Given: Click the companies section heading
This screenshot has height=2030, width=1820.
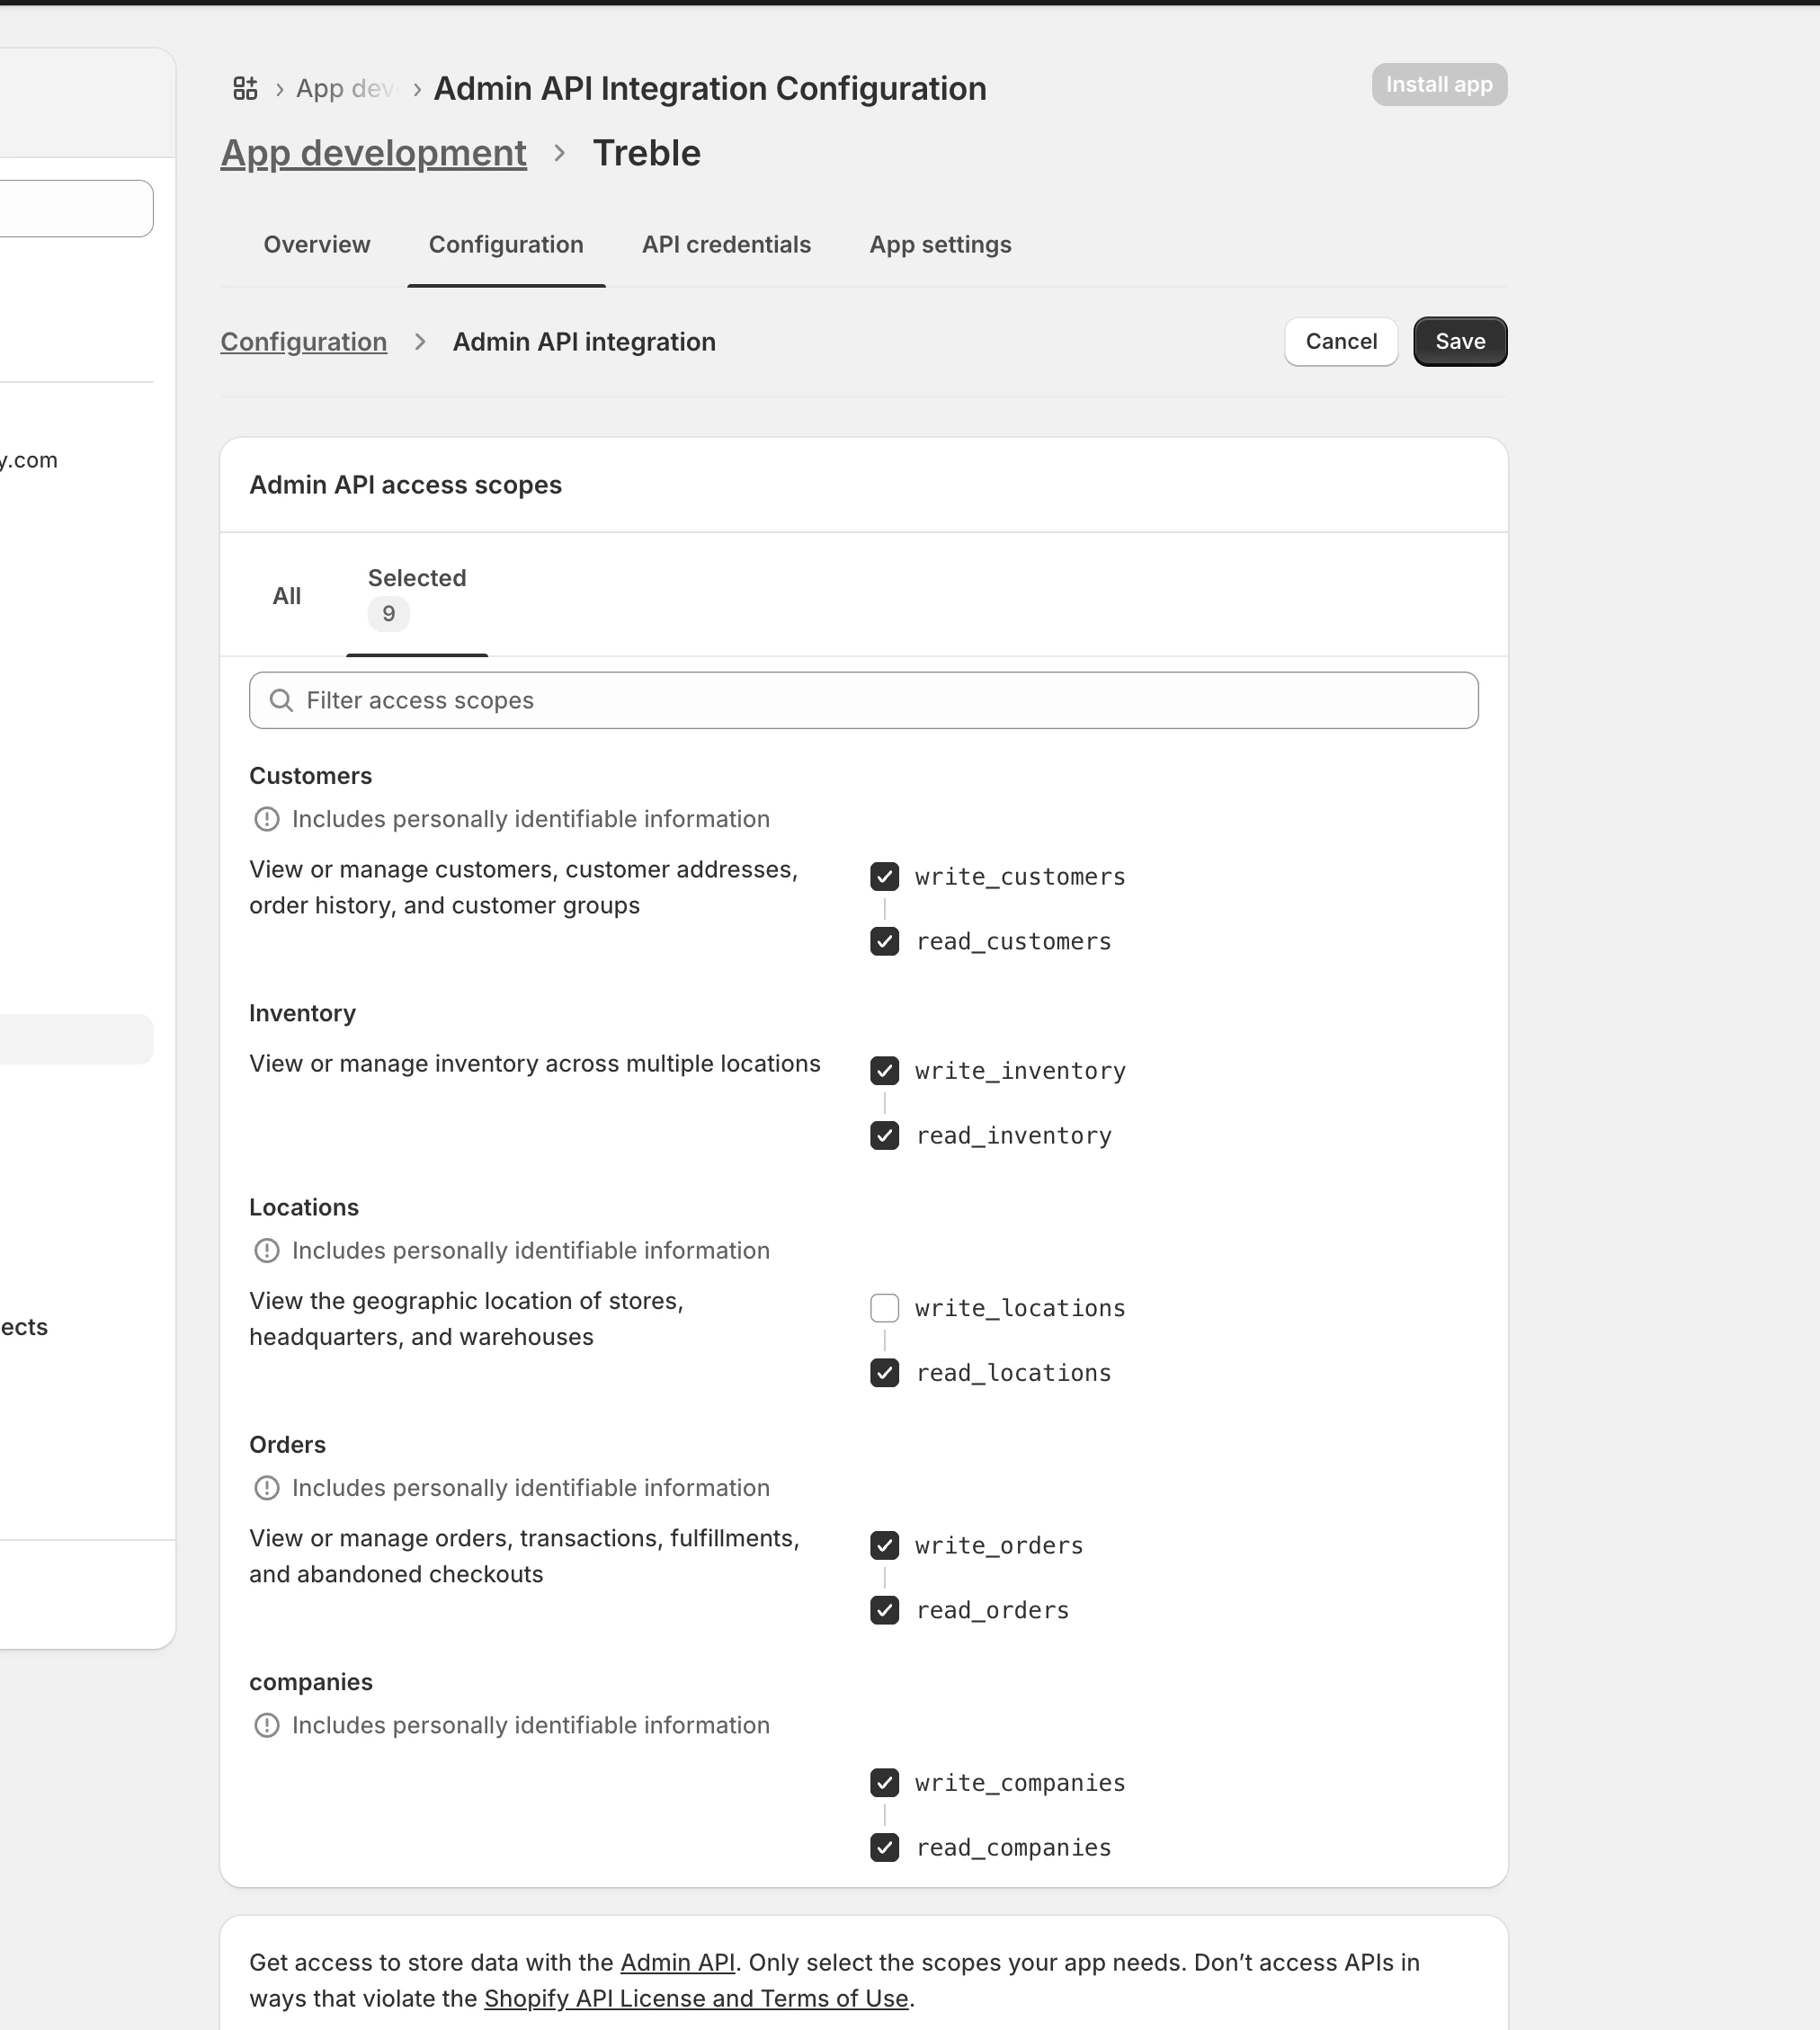Looking at the screenshot, I should 311,1682.
